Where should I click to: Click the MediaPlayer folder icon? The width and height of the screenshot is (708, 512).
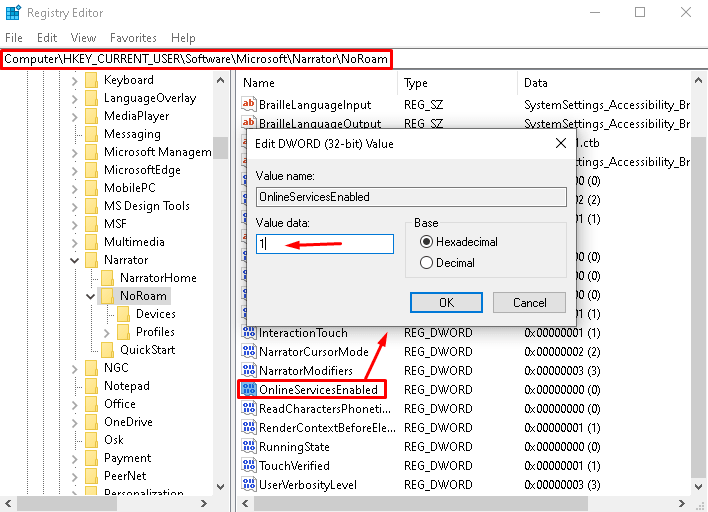(x=92, y=116)
